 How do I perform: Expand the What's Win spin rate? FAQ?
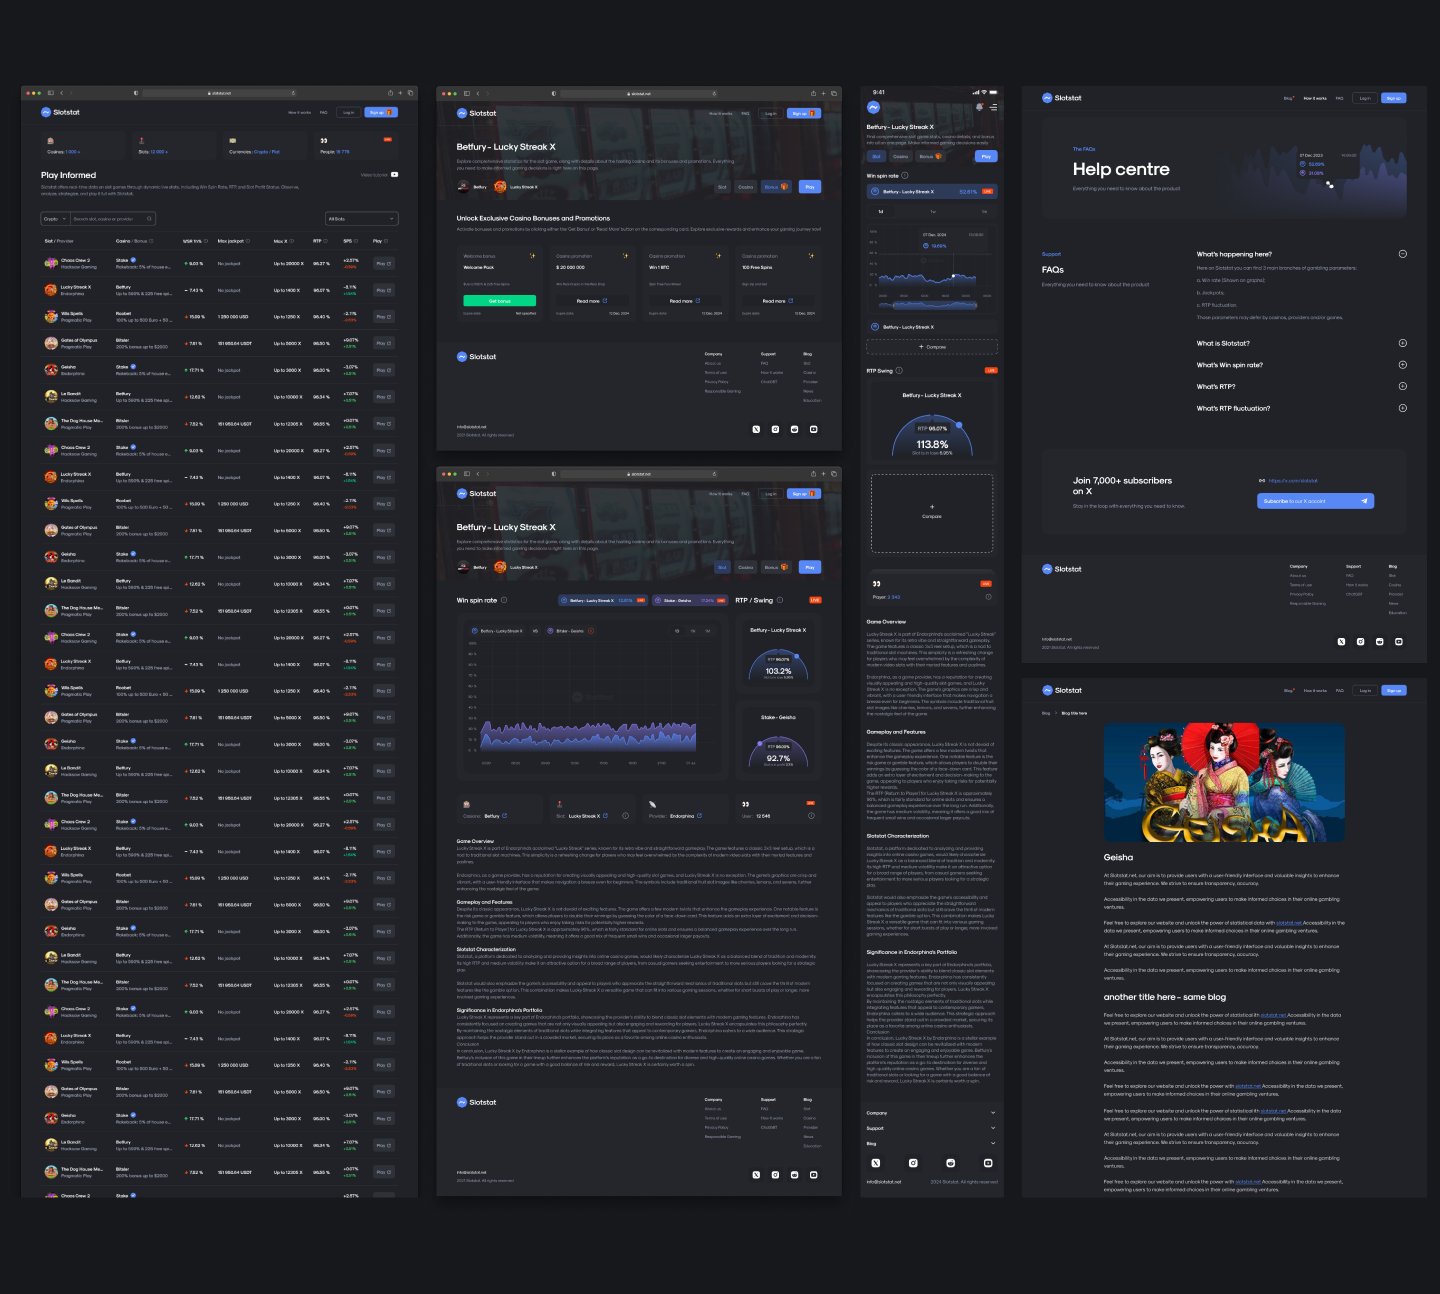click(1402, 365)
